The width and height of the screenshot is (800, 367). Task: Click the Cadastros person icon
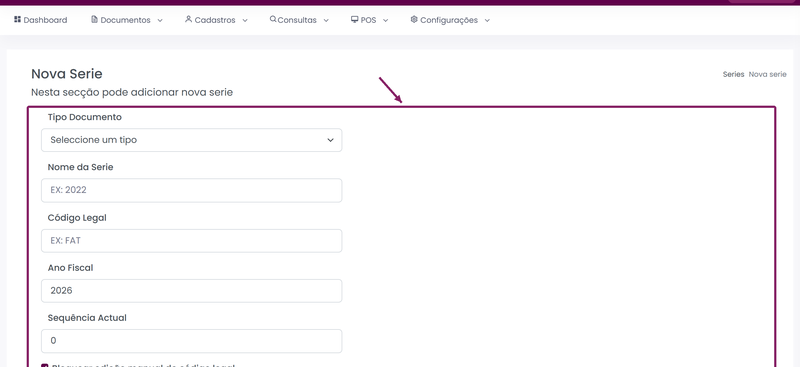click(x=188, y=19)
